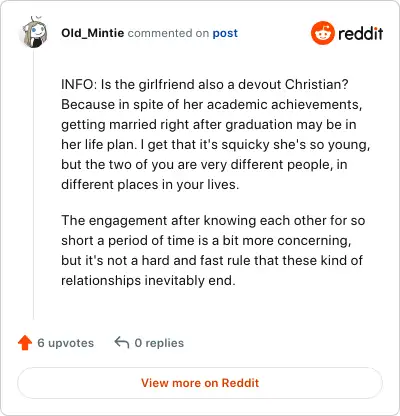The image size is (400, 416).
Task: Click the reddit wordmark text logo
Action: coord(361,33)
